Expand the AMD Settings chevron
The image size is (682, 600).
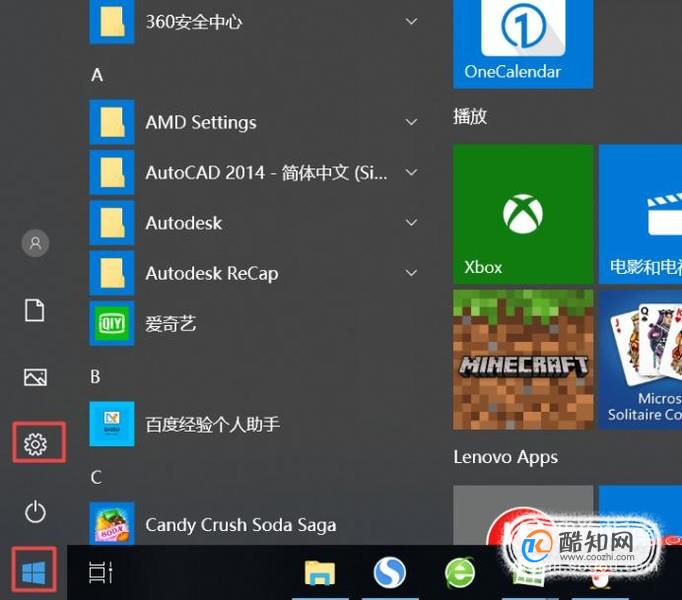[411, 122]
